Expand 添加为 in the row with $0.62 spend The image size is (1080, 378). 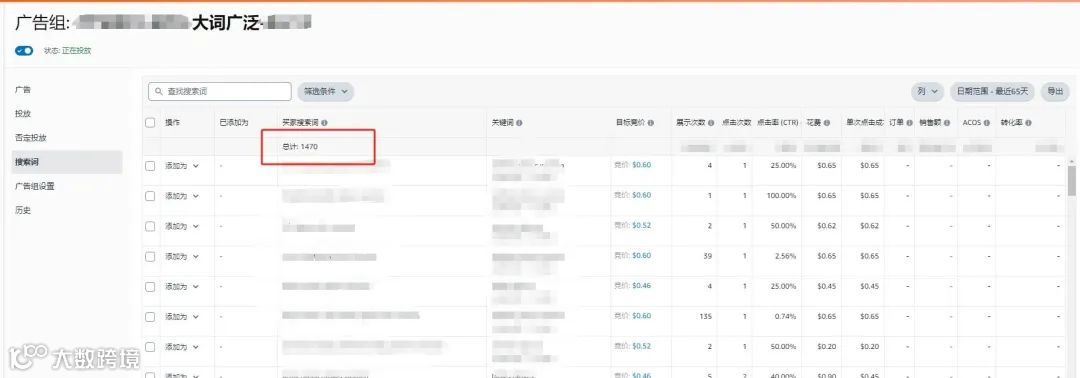[x=182, y=227]
